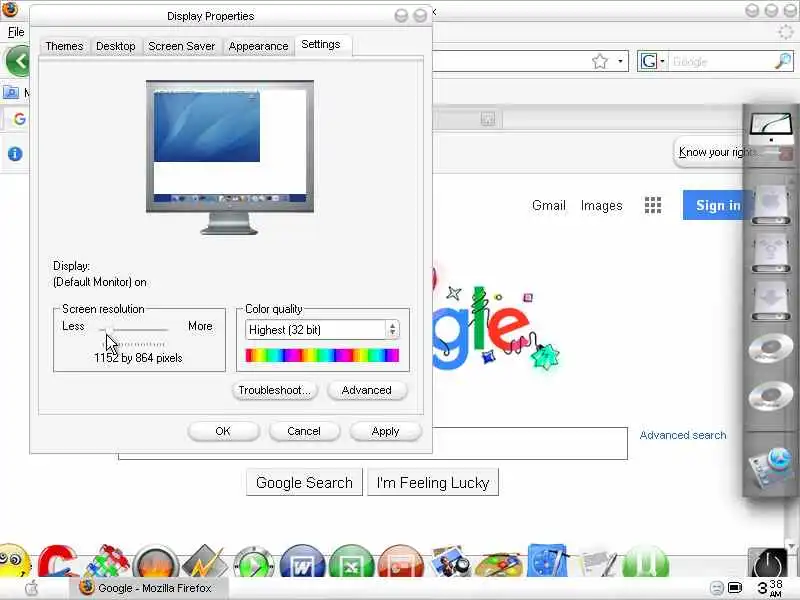Click the Troubleshoot button
This screenshot has width=800, height=600.
coord(274,390)
